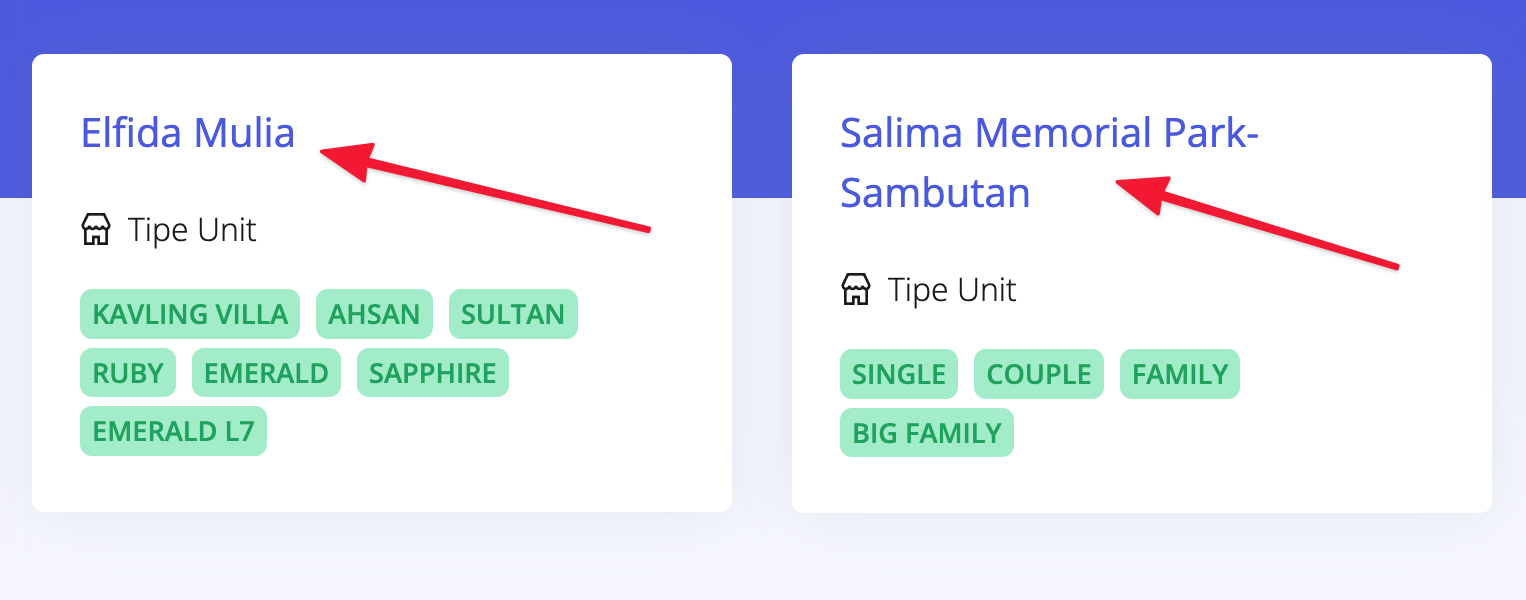
Task: Select the RUBY unit tag
Action: click(128, 373)
